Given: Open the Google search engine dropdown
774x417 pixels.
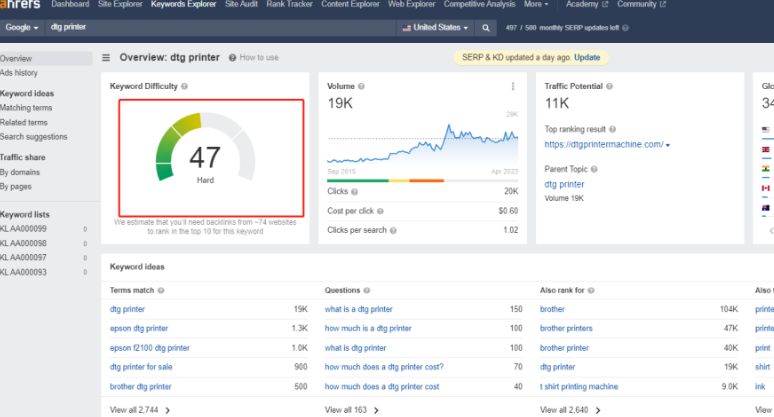Looking at the screenshot, I should [x=20, y=27].
